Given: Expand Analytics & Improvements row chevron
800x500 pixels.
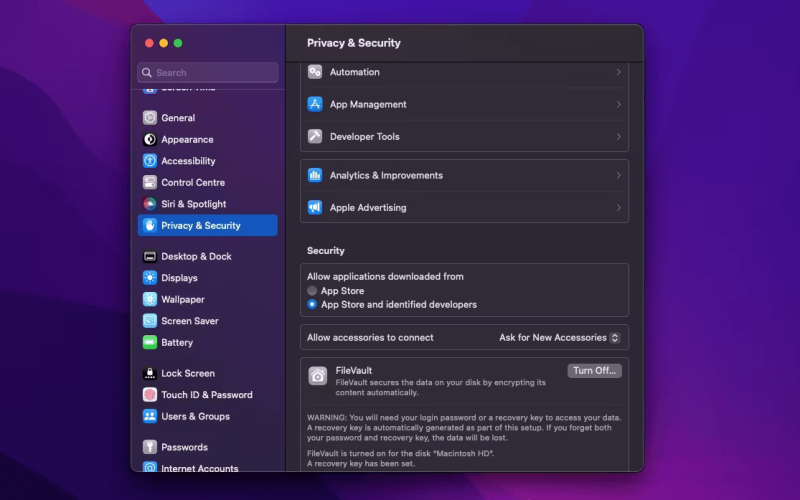Looking at the screenshot, I should pos(618,175).
